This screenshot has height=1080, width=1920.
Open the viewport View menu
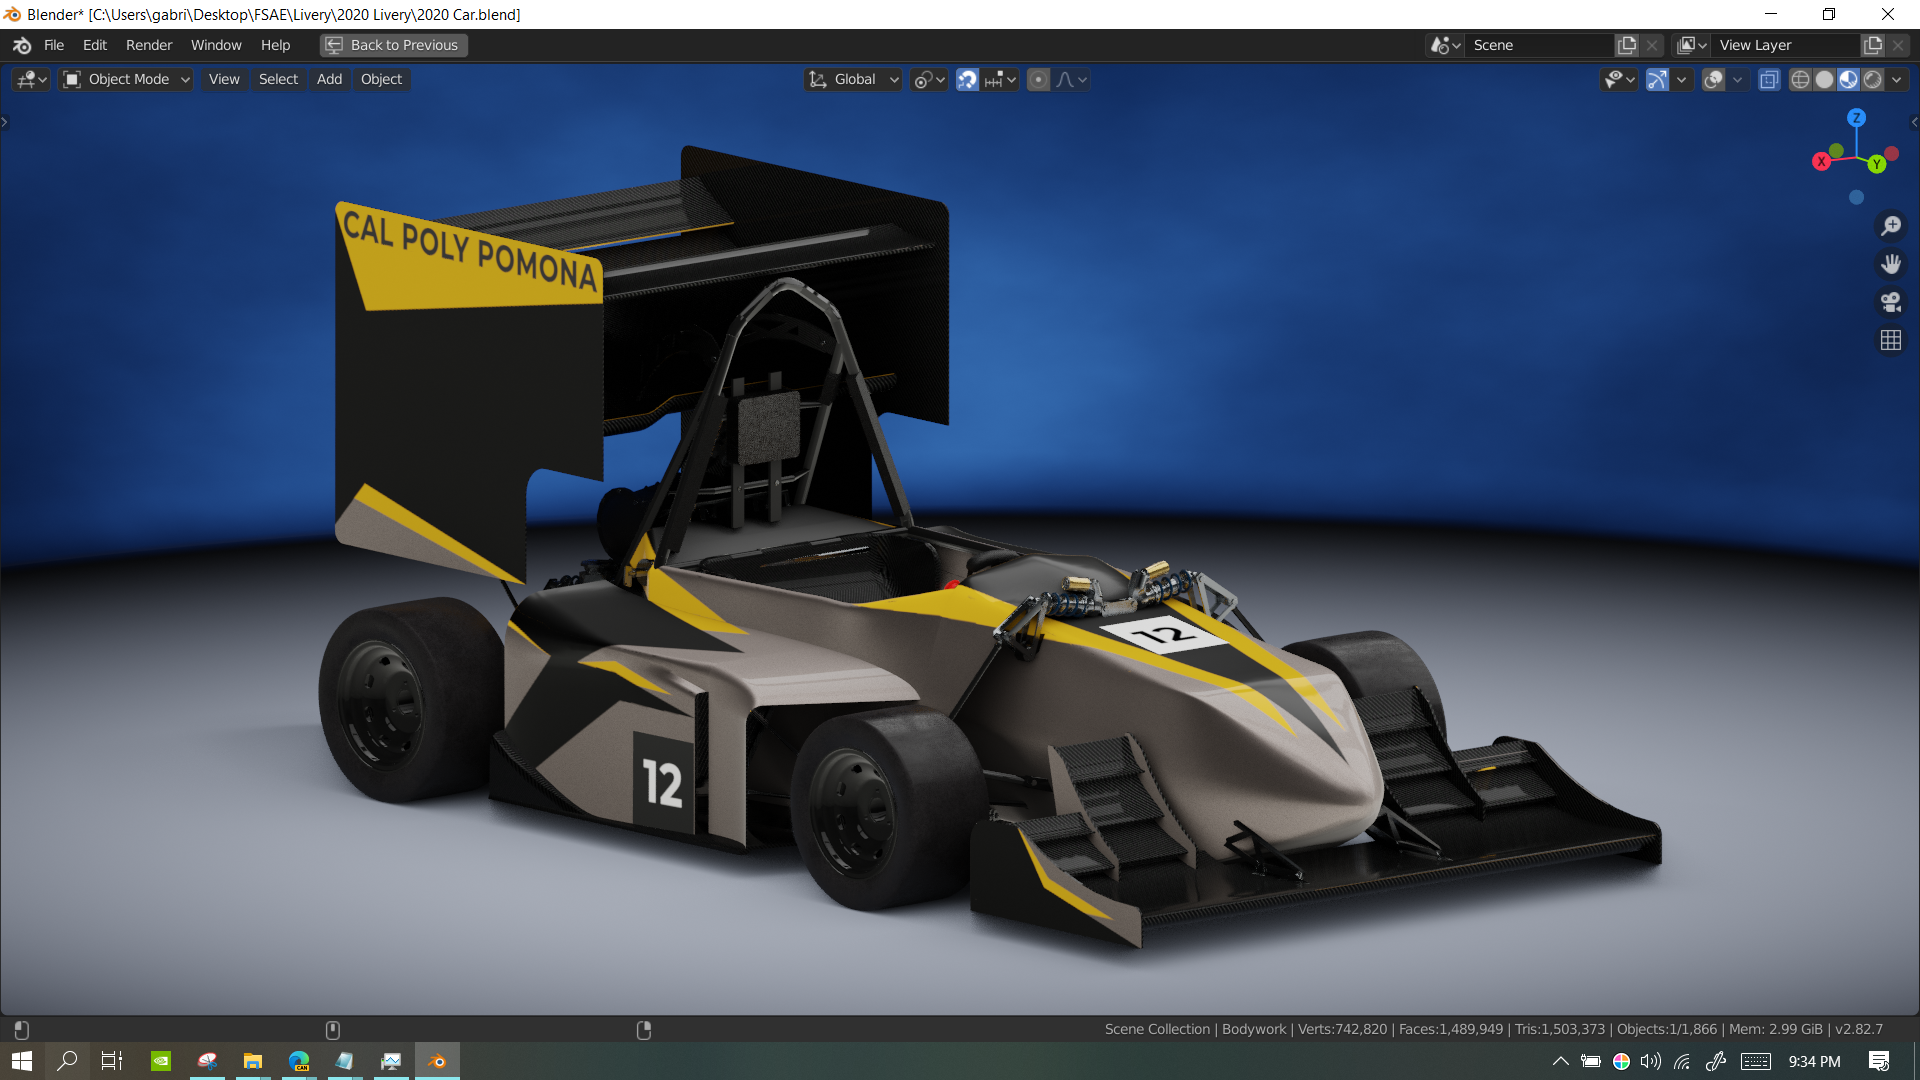tap(224, 79)
